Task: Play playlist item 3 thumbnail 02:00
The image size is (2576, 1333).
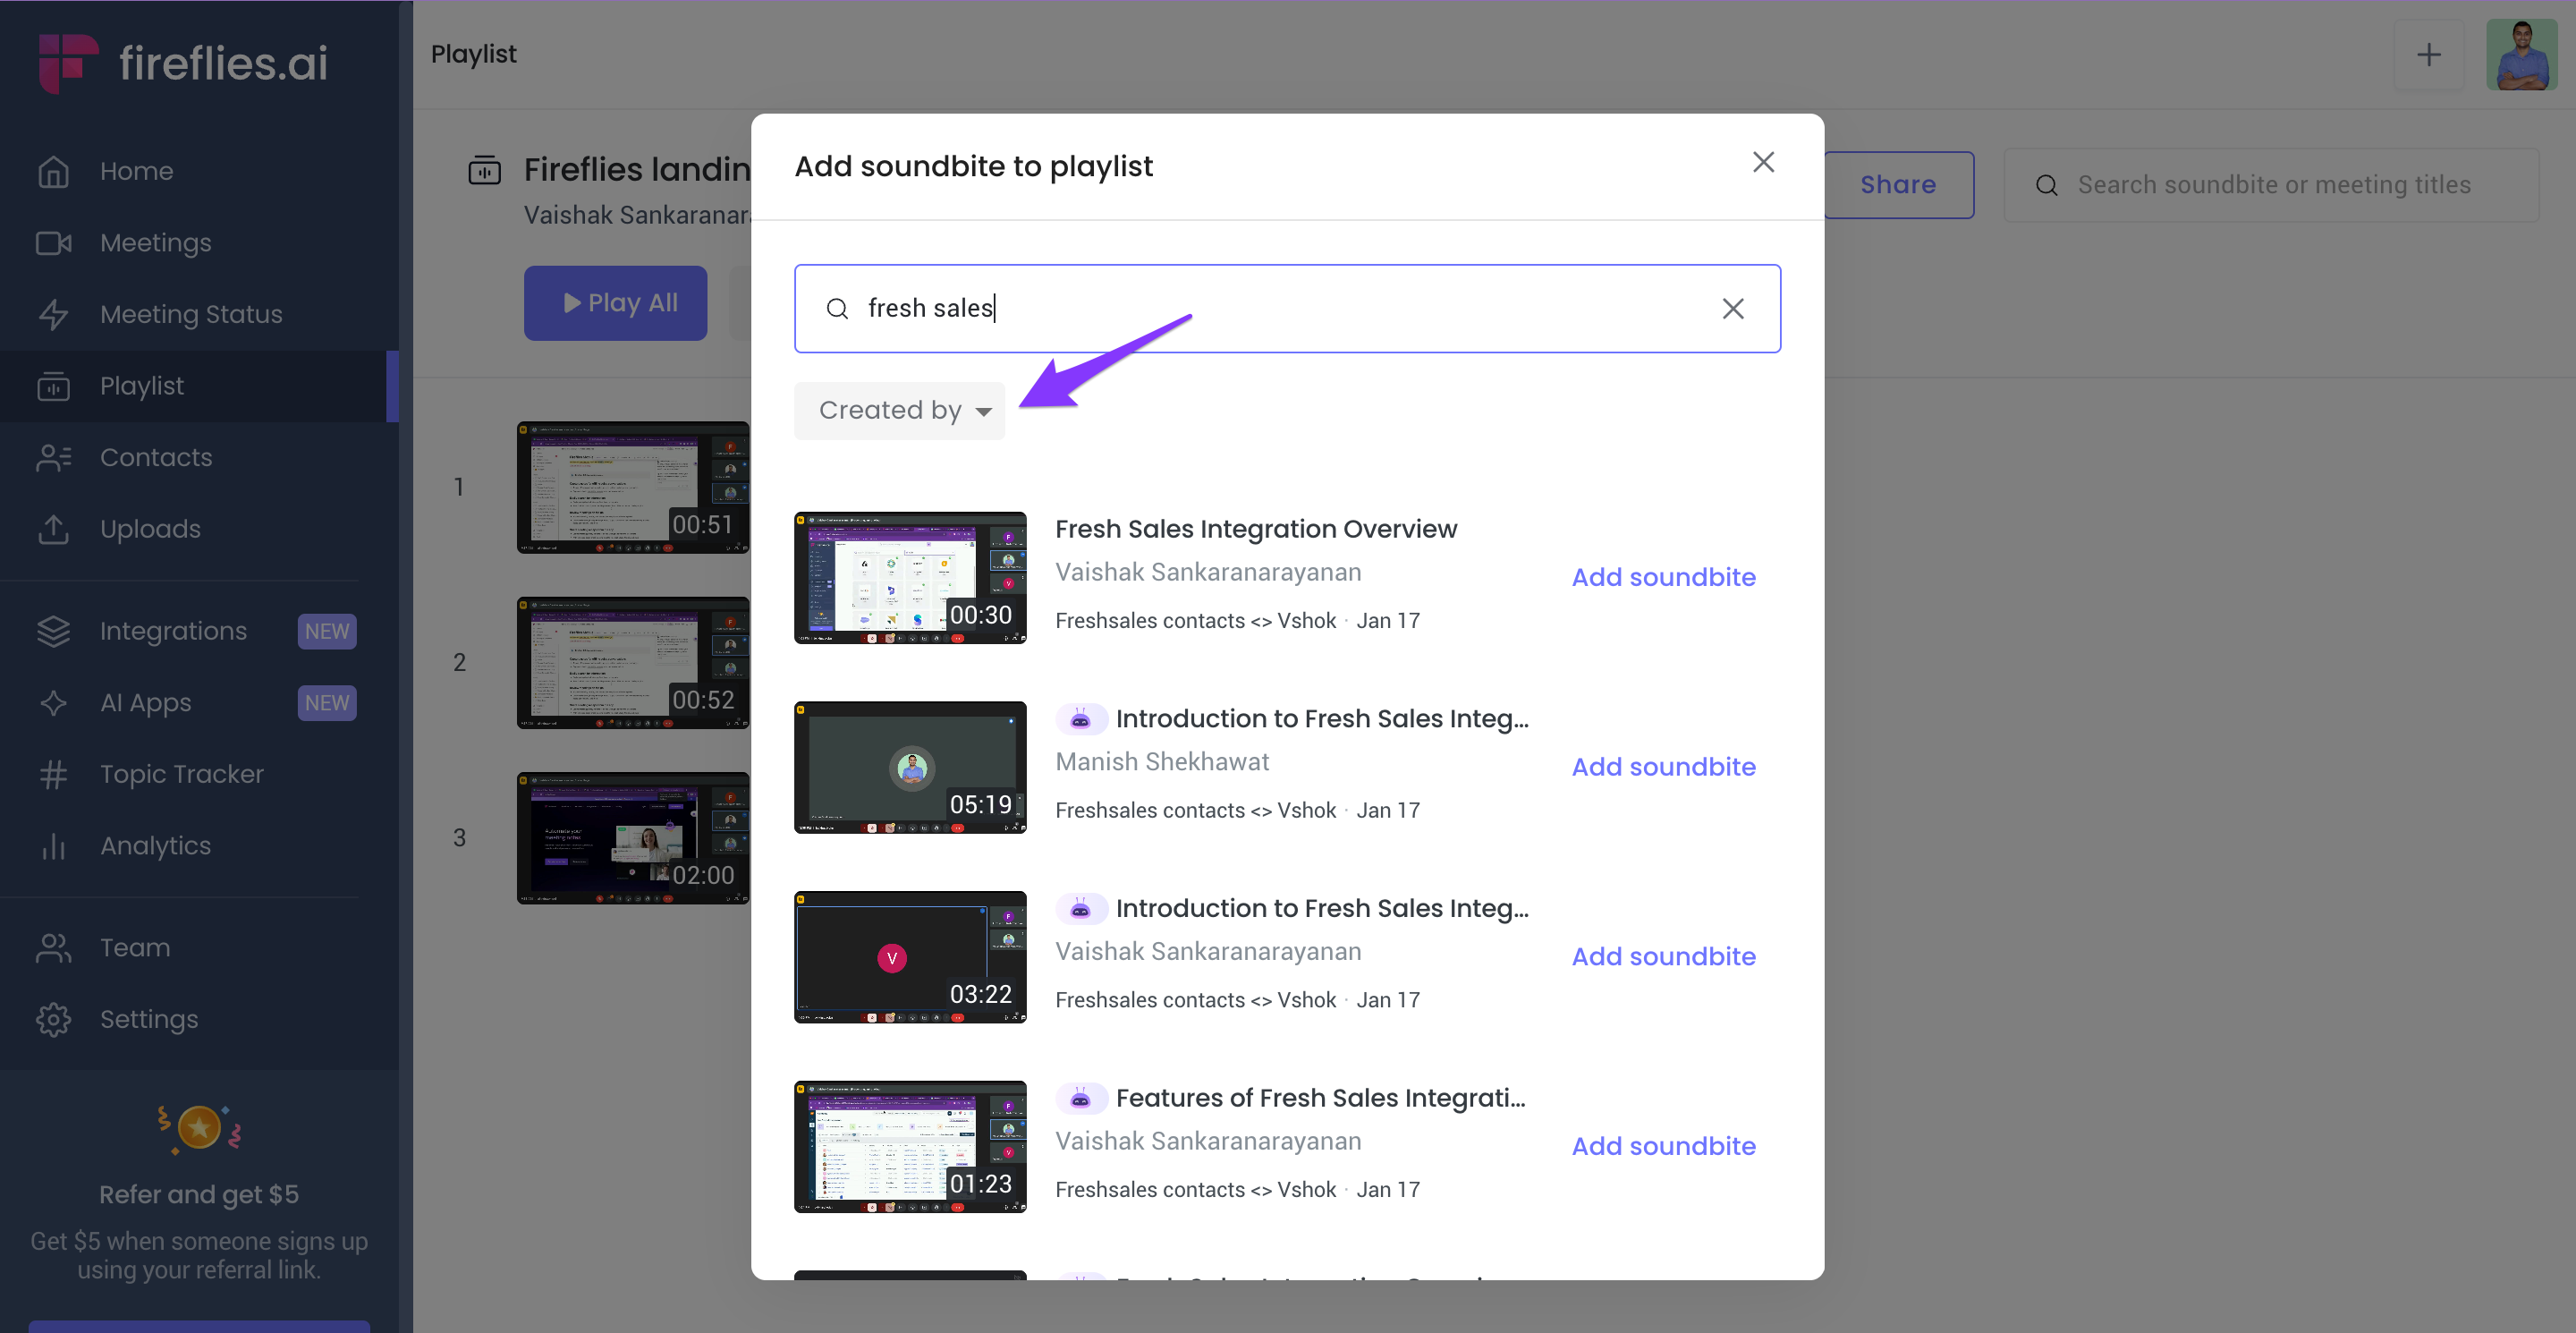Action: (633, 838)
